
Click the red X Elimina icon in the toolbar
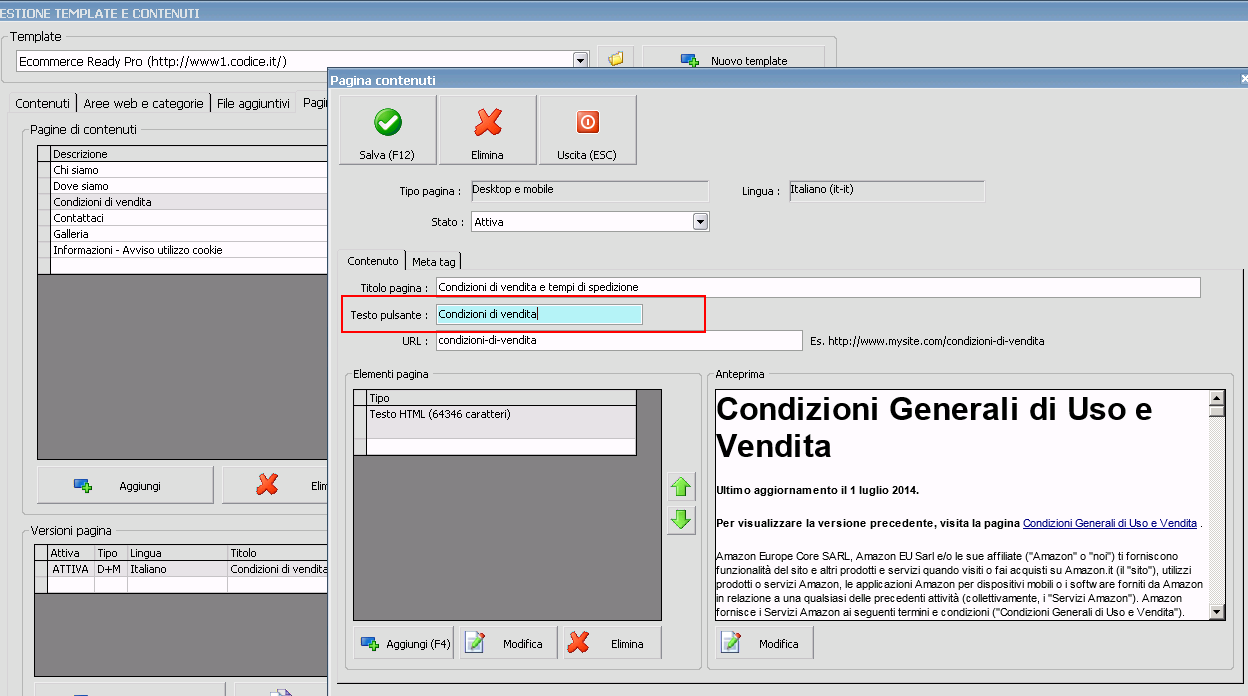click(x=487, y=122)
